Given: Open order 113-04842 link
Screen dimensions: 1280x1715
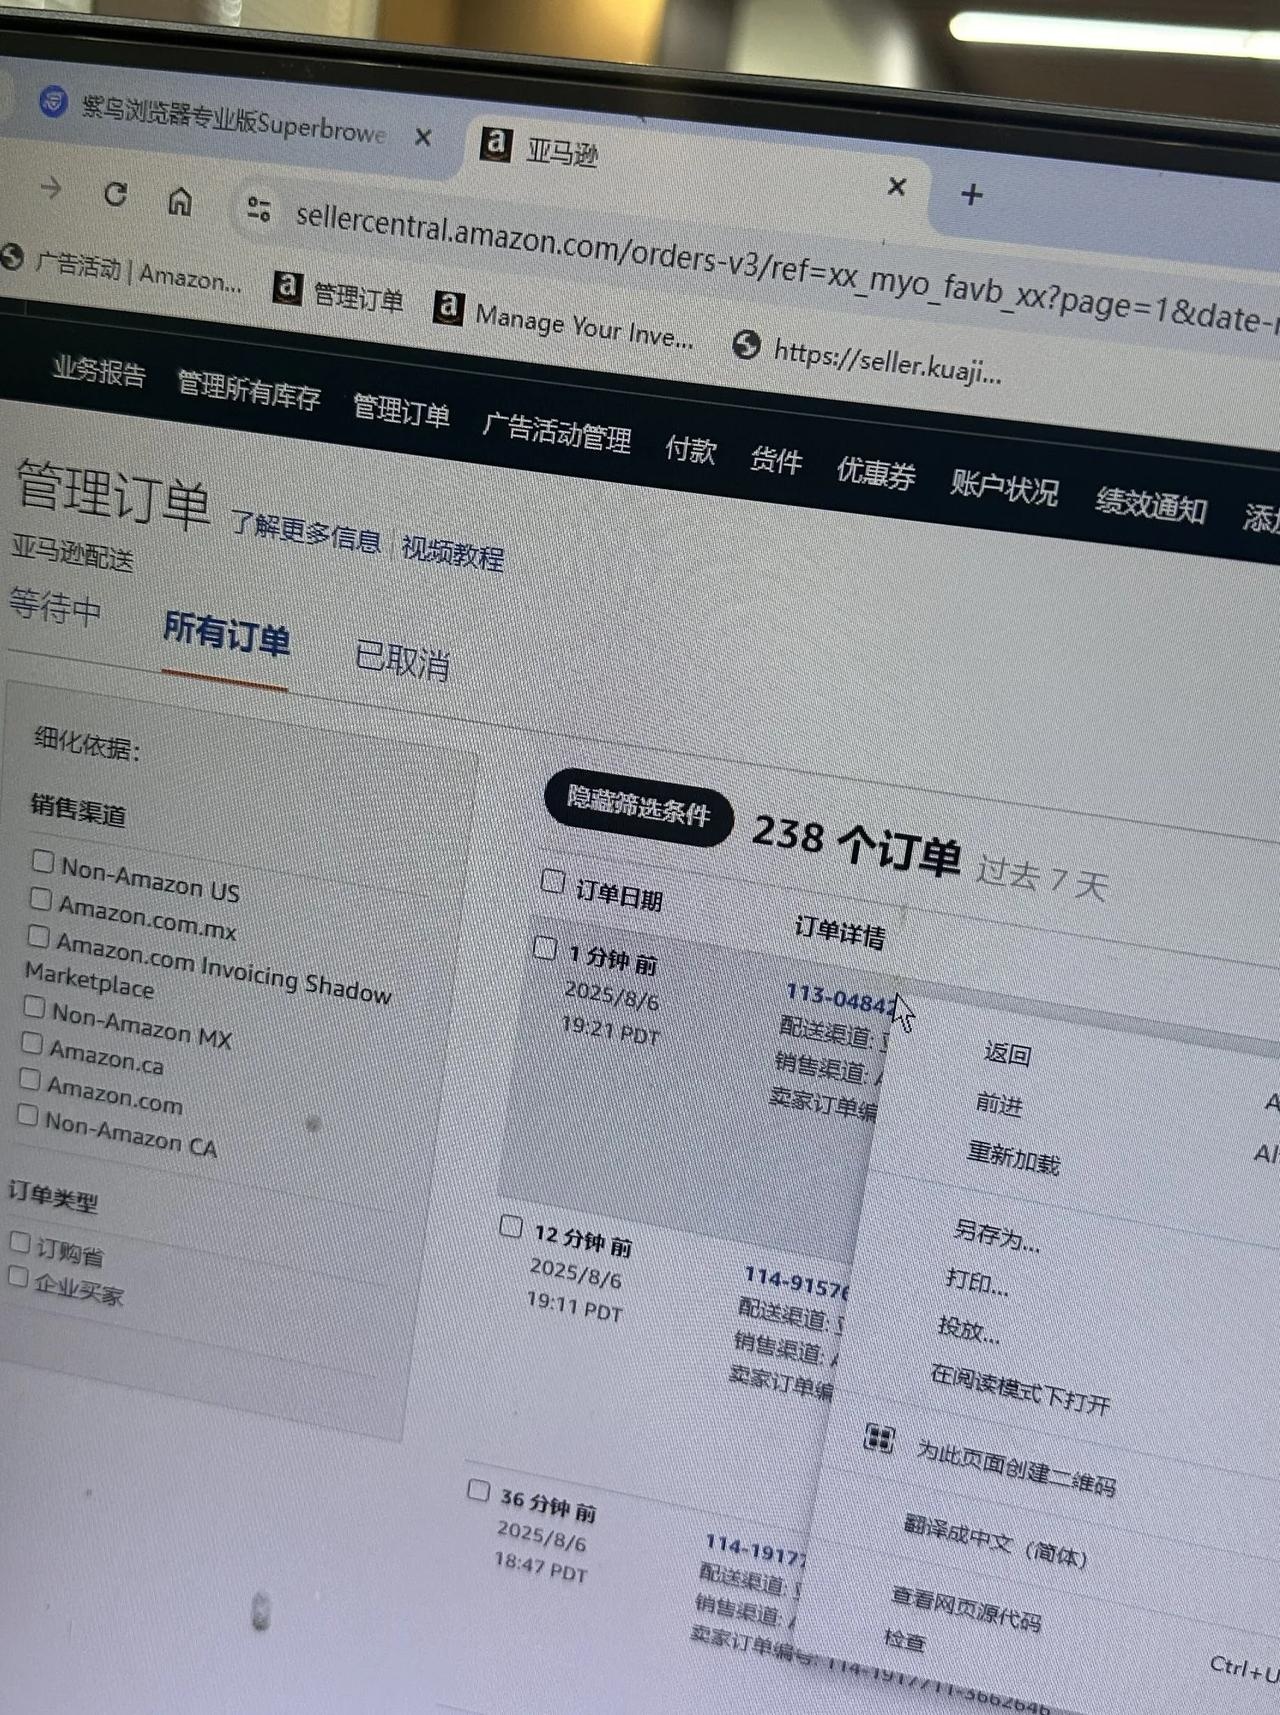Looking at the screenshot, I should coord(841,997).
